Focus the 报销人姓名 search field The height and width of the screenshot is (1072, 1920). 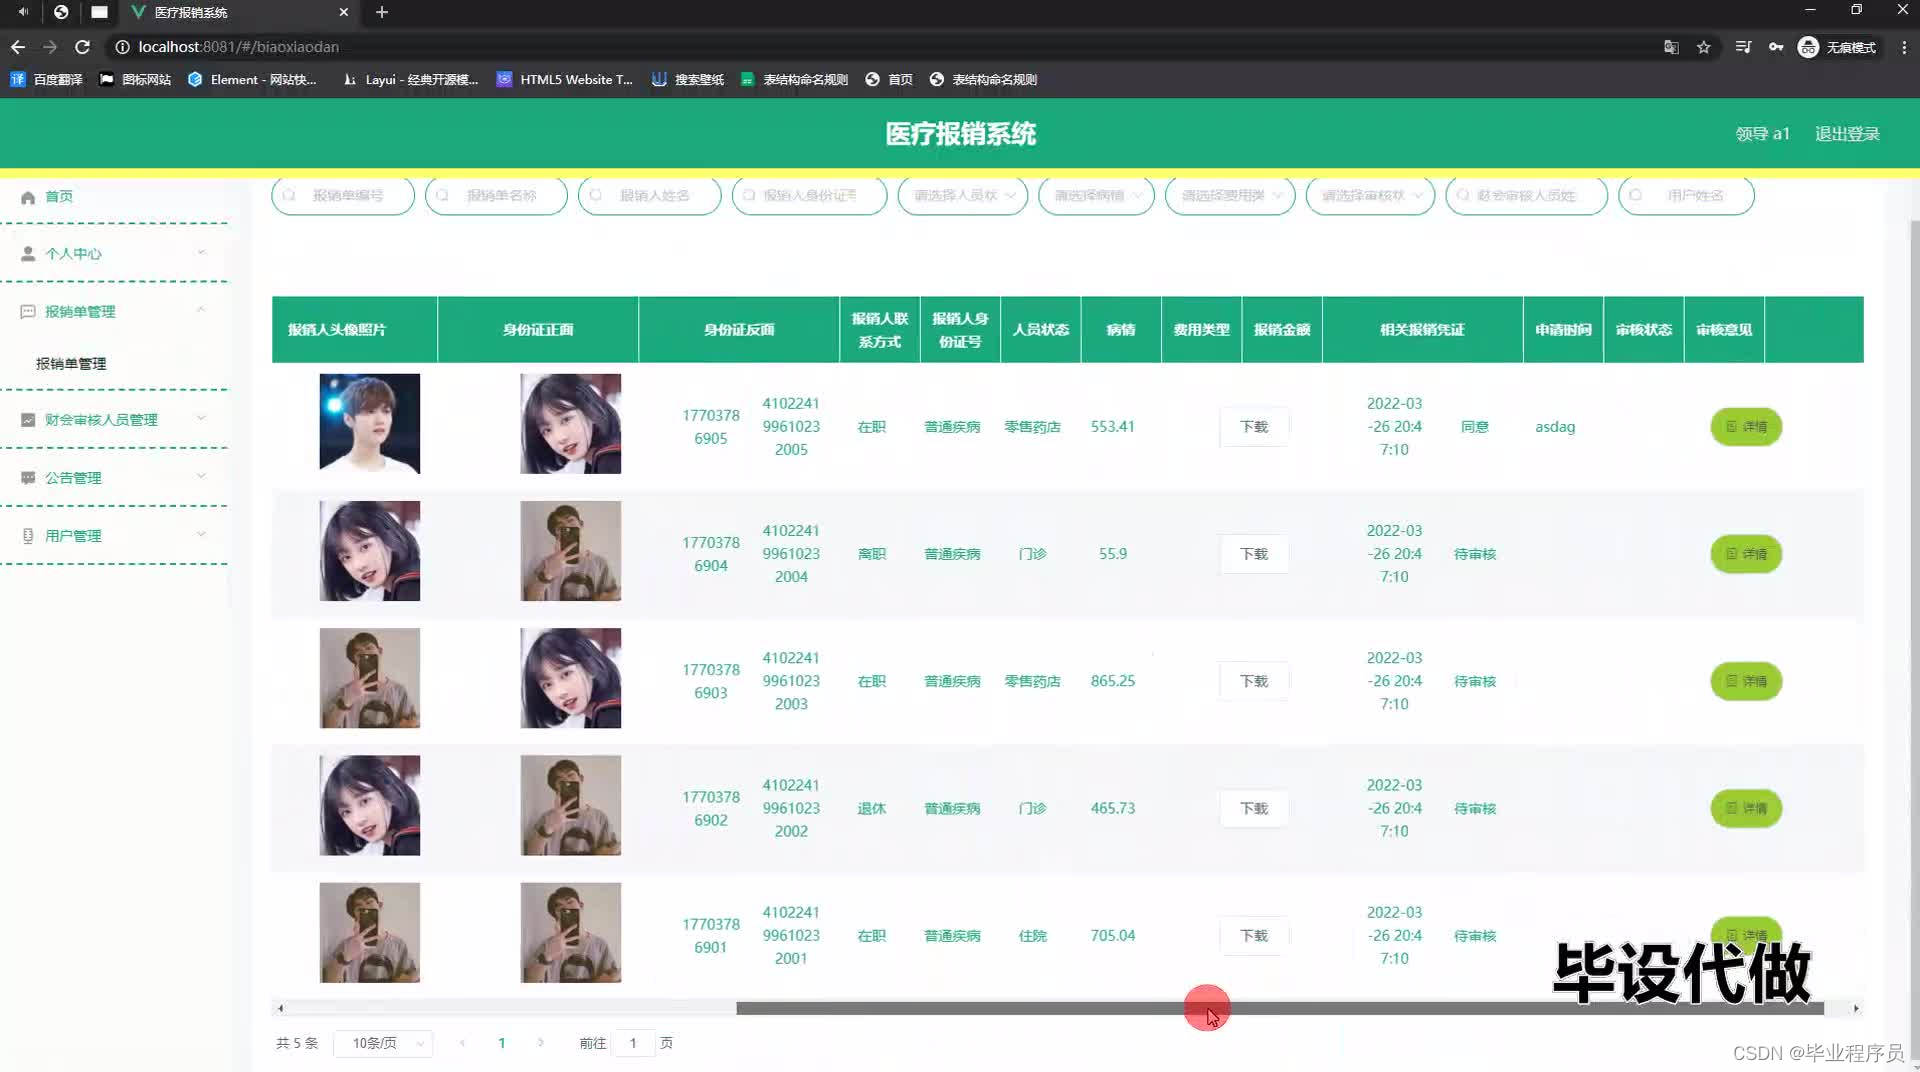click(x=650, y=196)
